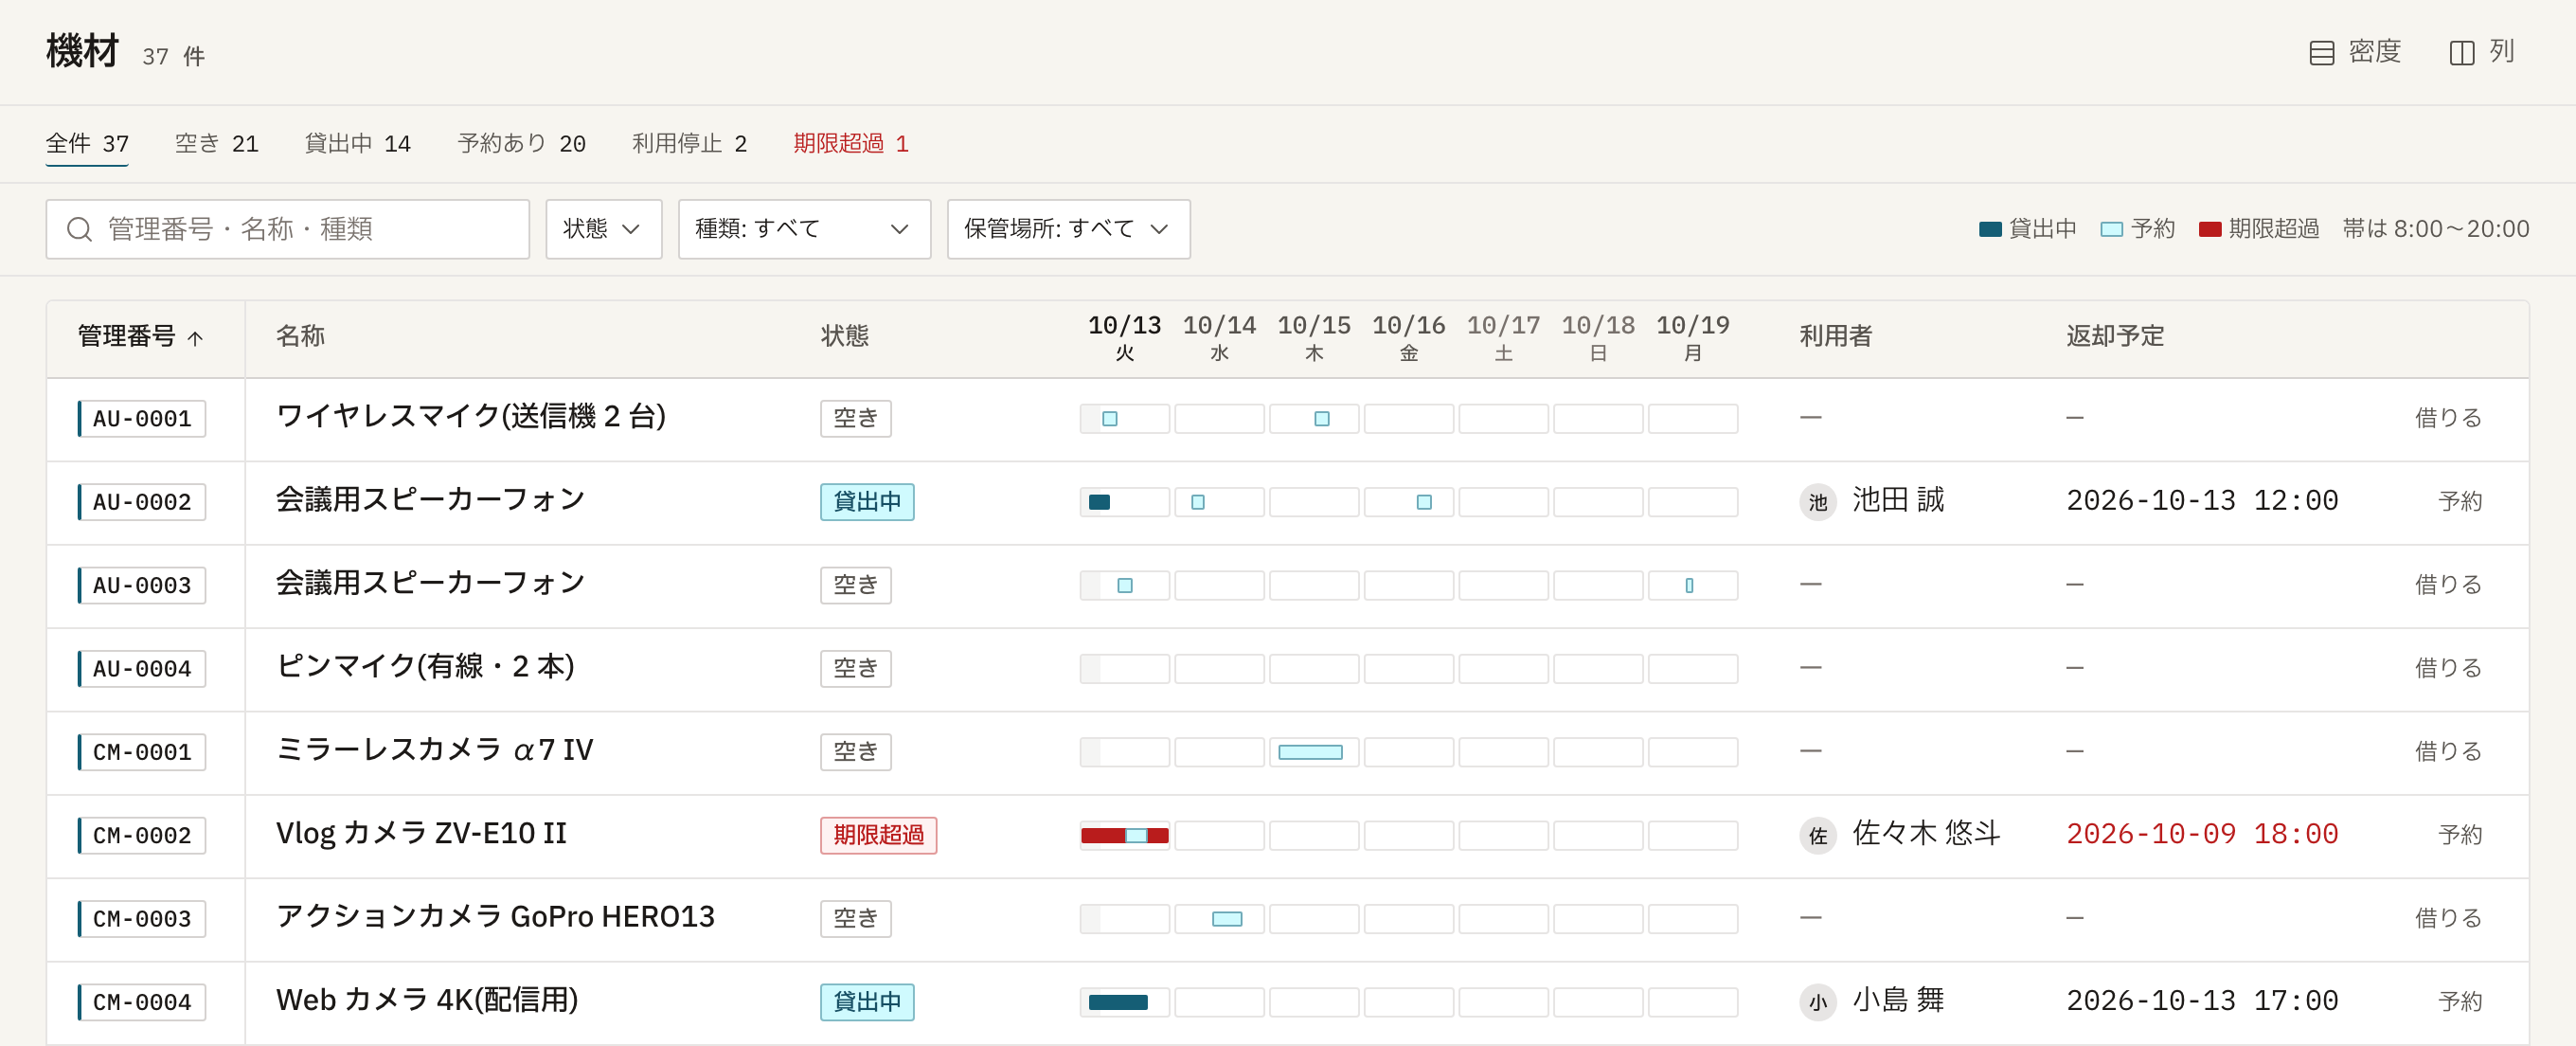Click 予約 for CM-0004 row
2576x1046 pixels.
tap(2460, 1001)
